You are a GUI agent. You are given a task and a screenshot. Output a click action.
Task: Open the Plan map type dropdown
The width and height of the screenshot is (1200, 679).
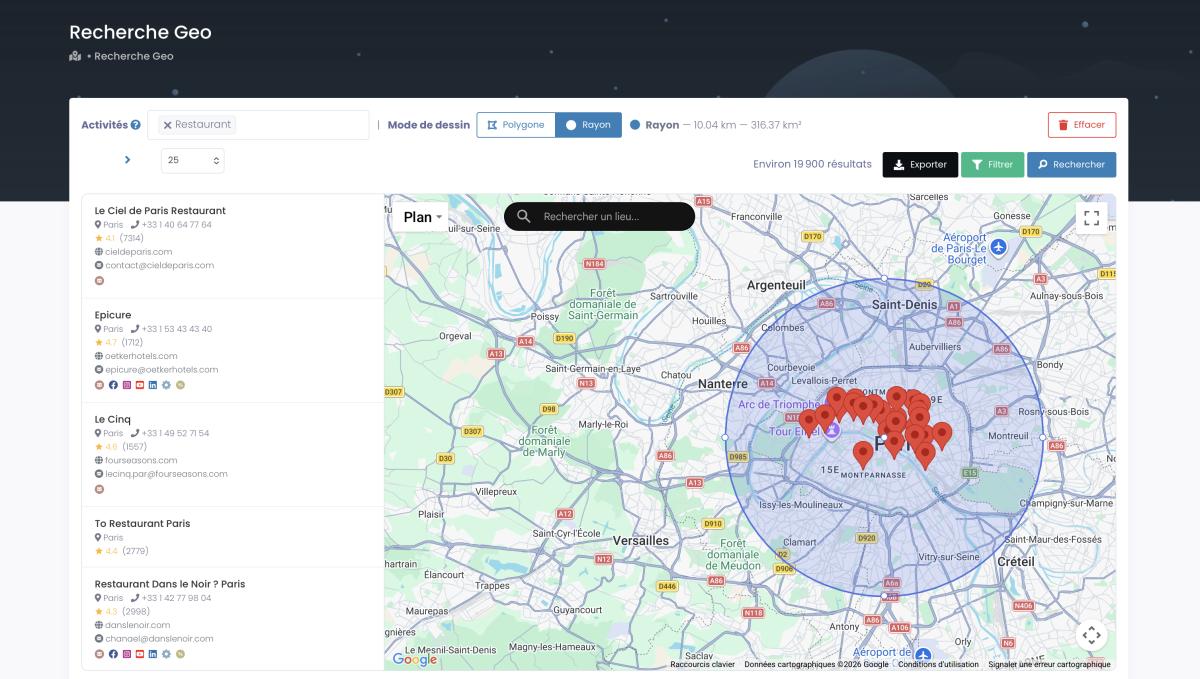[x=422, y=217]
